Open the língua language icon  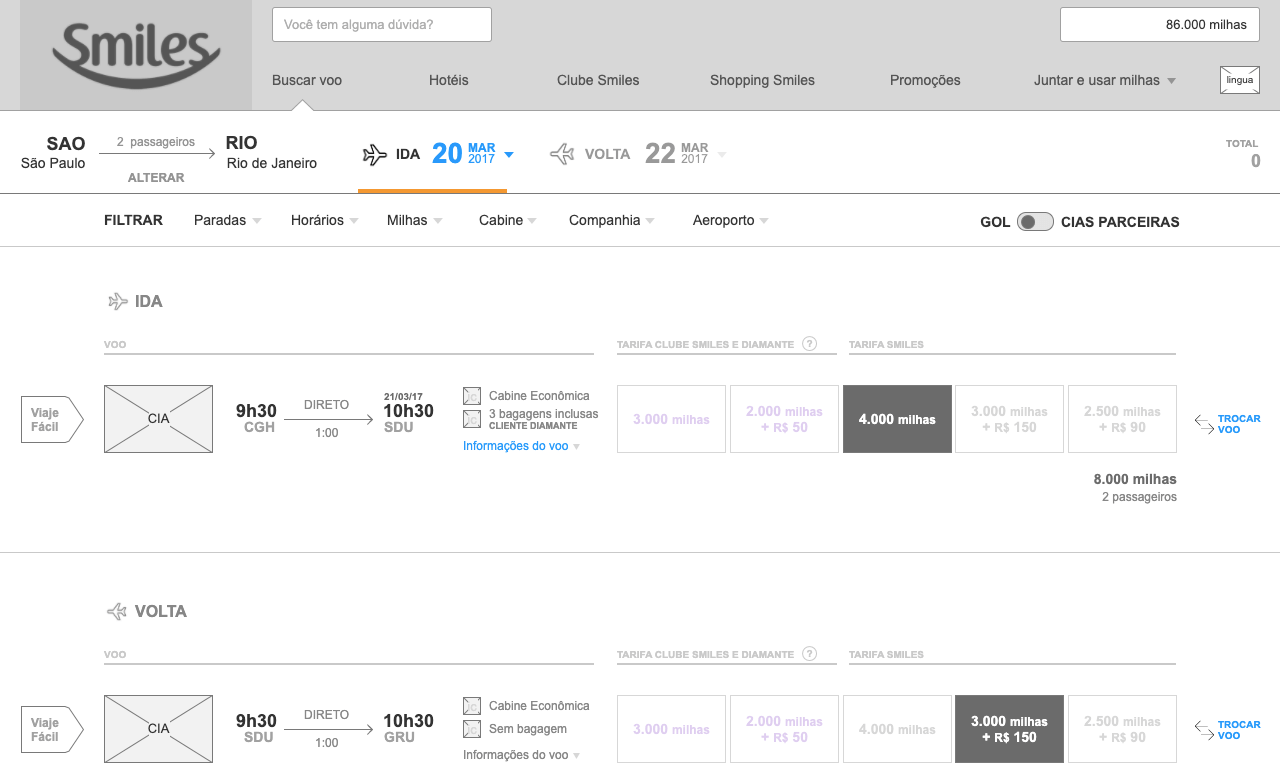pos(1240,80)
